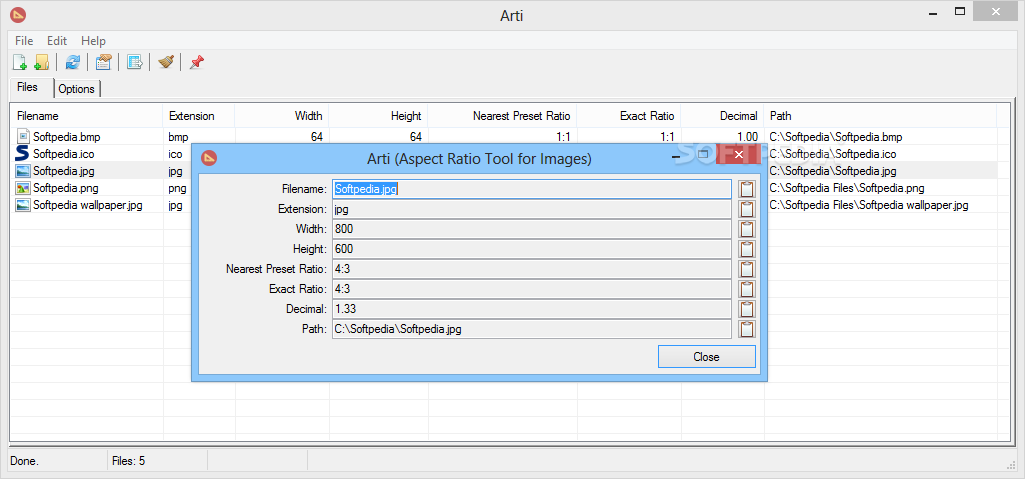Image resolution: width=1025 pixels, height=479 pixels.
Task: Close the Aspect Ratio dialog with the red X
Action: click(739, 155)
